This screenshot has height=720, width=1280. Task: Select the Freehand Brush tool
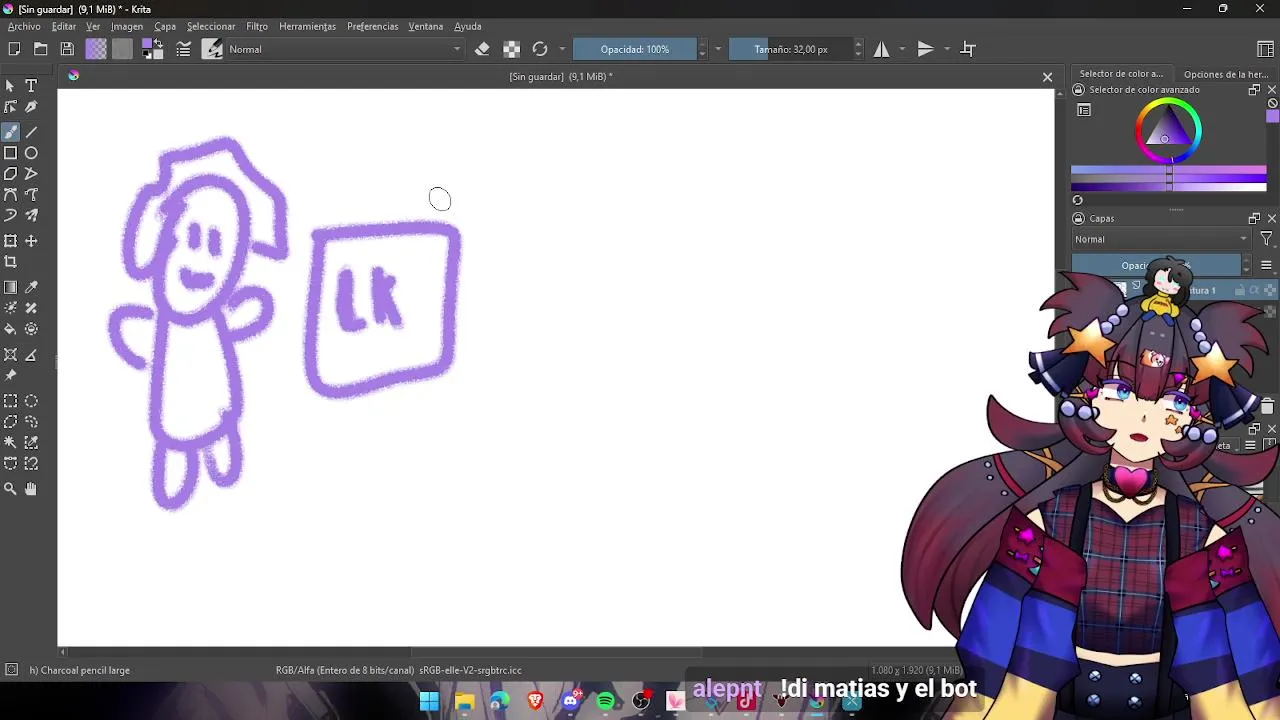(x=10, y=132)
